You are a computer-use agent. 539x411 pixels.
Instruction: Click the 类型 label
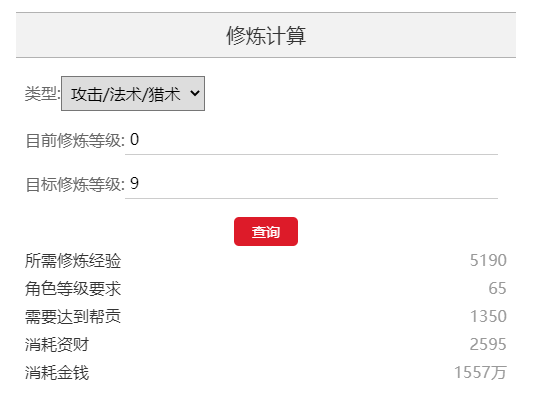(x=42, y=93)
